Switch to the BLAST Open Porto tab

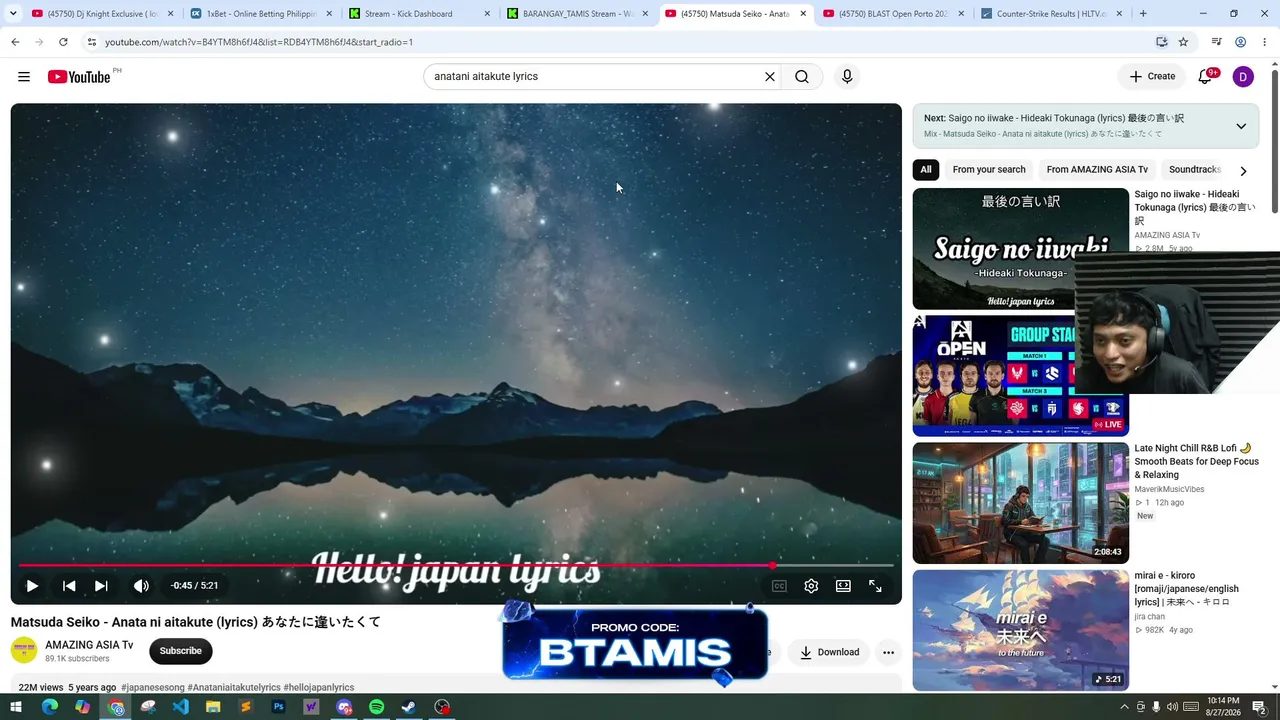(893, 14)
